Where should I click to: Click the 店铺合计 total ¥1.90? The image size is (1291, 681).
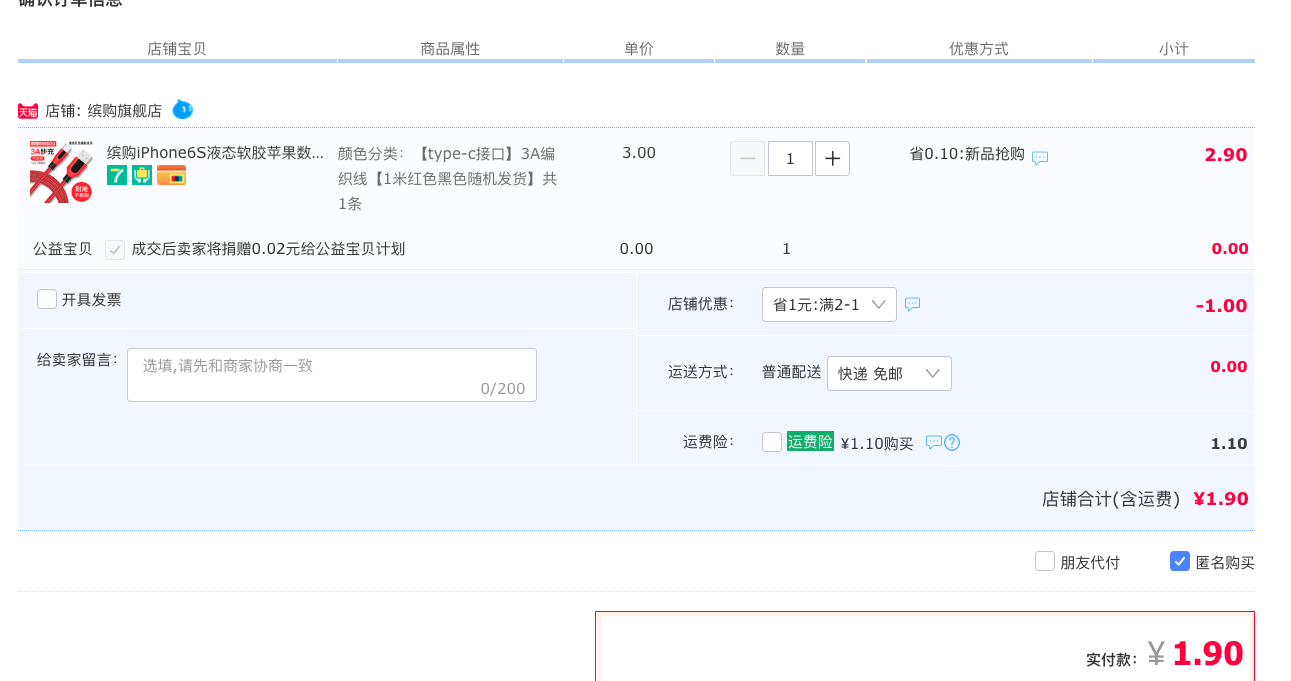(x=1221, y=498)
